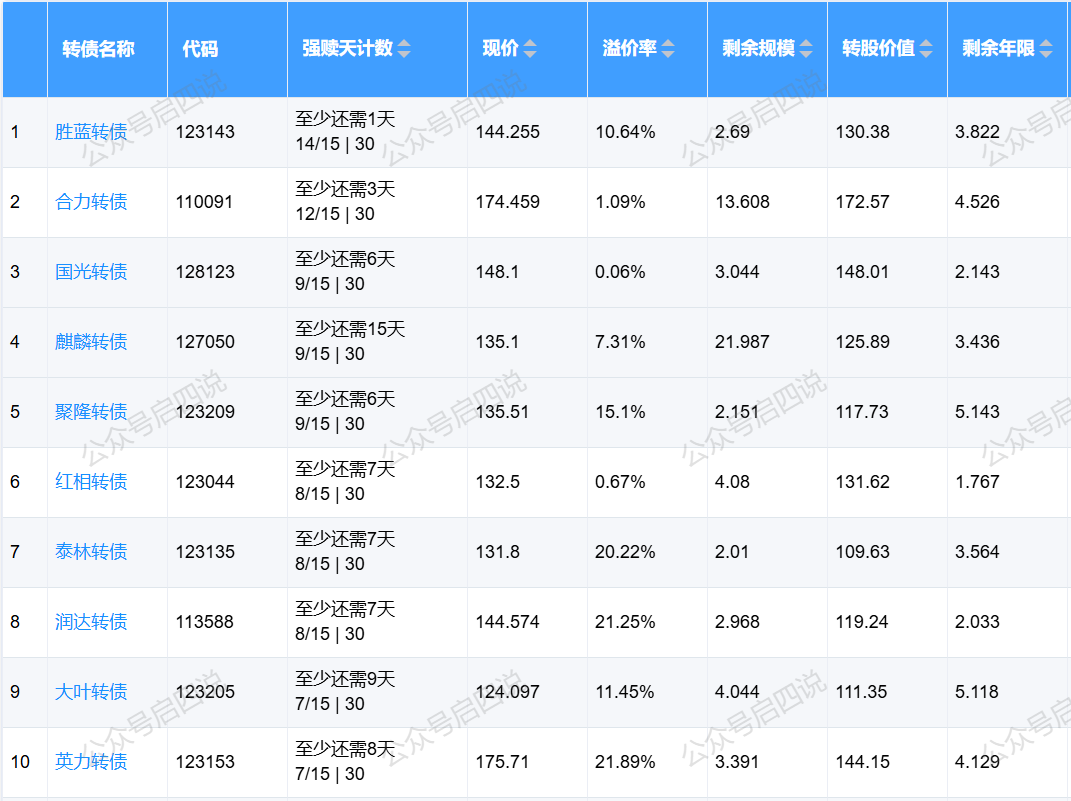Click sort icon beside 转股价值

coord(926,49)
